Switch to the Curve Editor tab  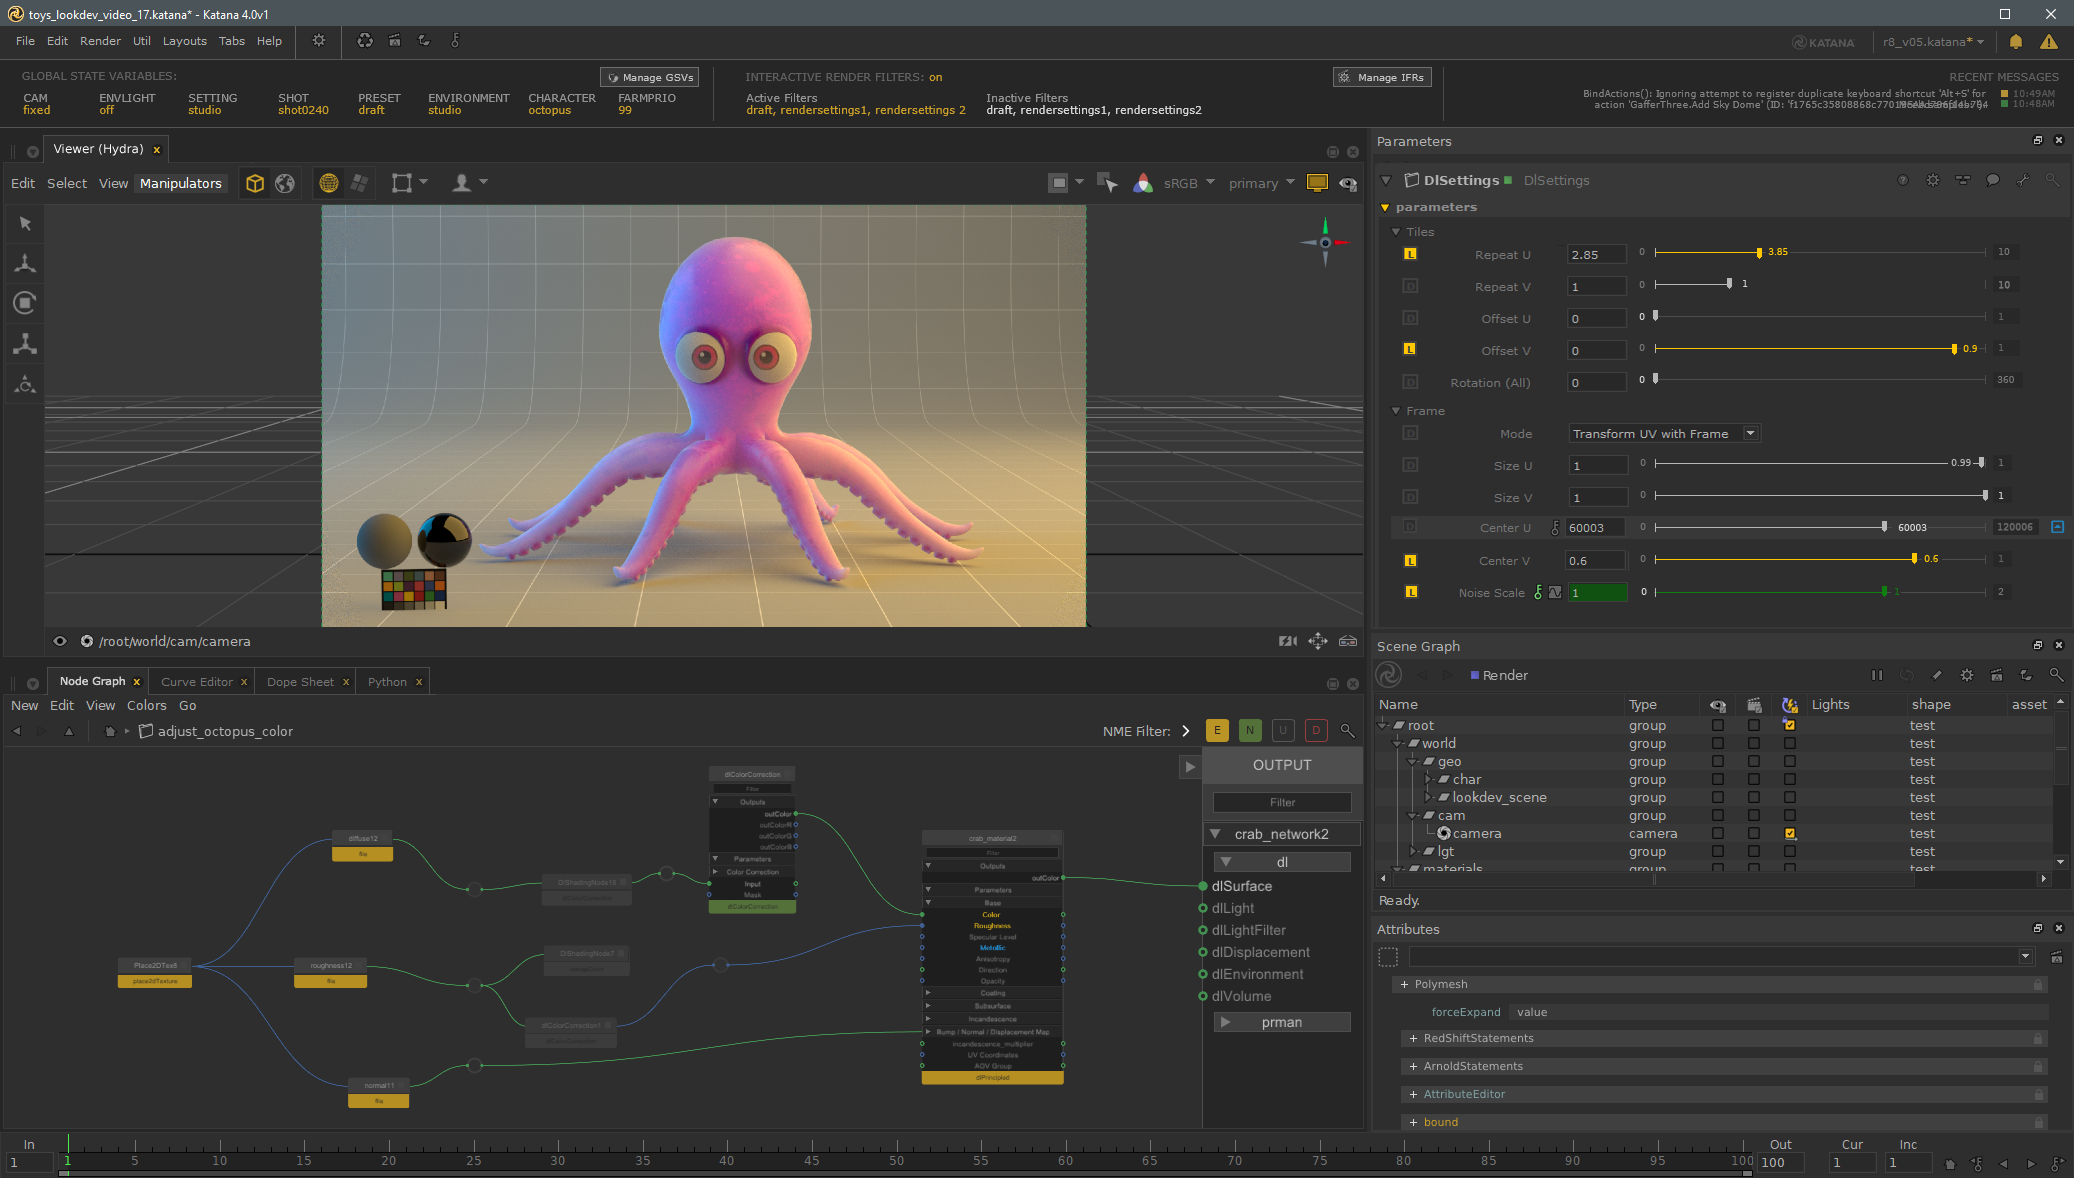[196, 682]
